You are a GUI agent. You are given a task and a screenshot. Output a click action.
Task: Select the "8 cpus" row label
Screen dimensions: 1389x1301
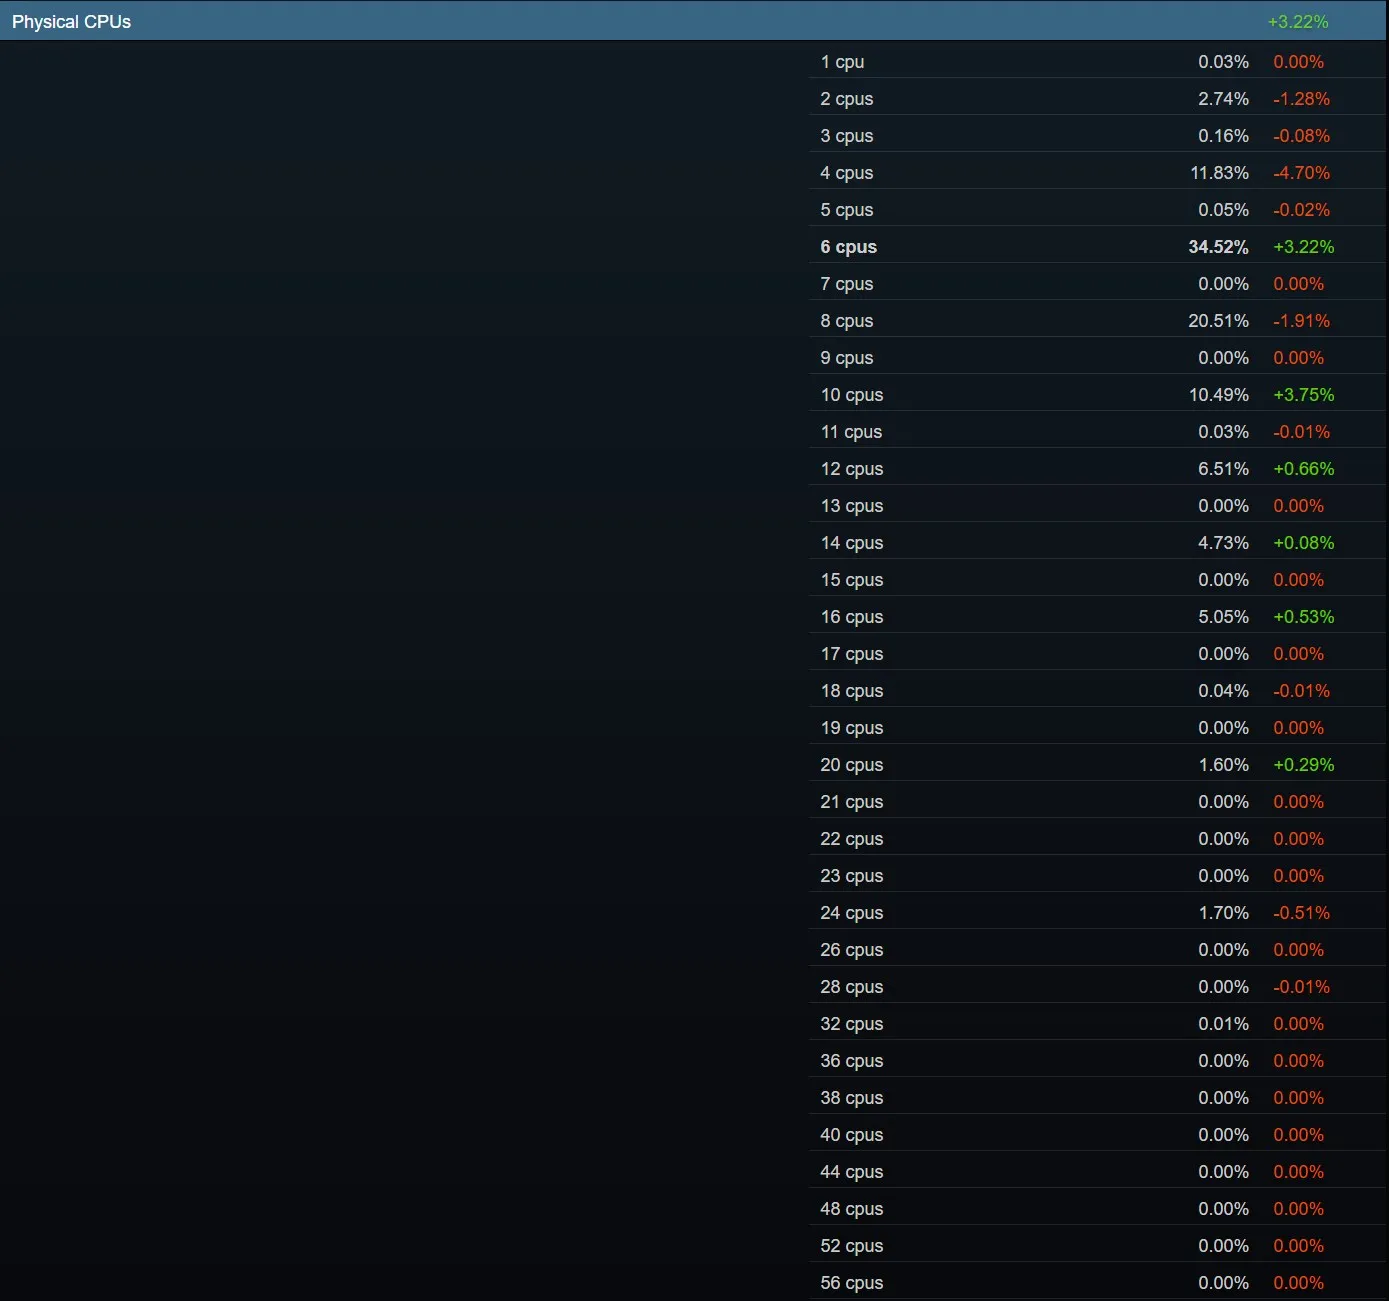[x=847, y=321]
